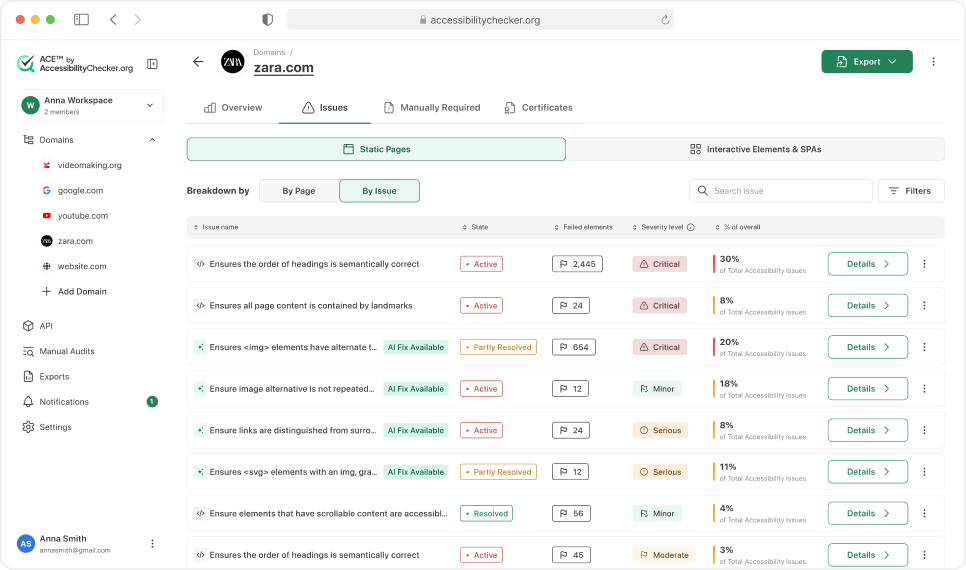The width and height of the screenshot is (966, 570).
Task: Select zara.com domain in the sidebar
Action: pos(68,241)
